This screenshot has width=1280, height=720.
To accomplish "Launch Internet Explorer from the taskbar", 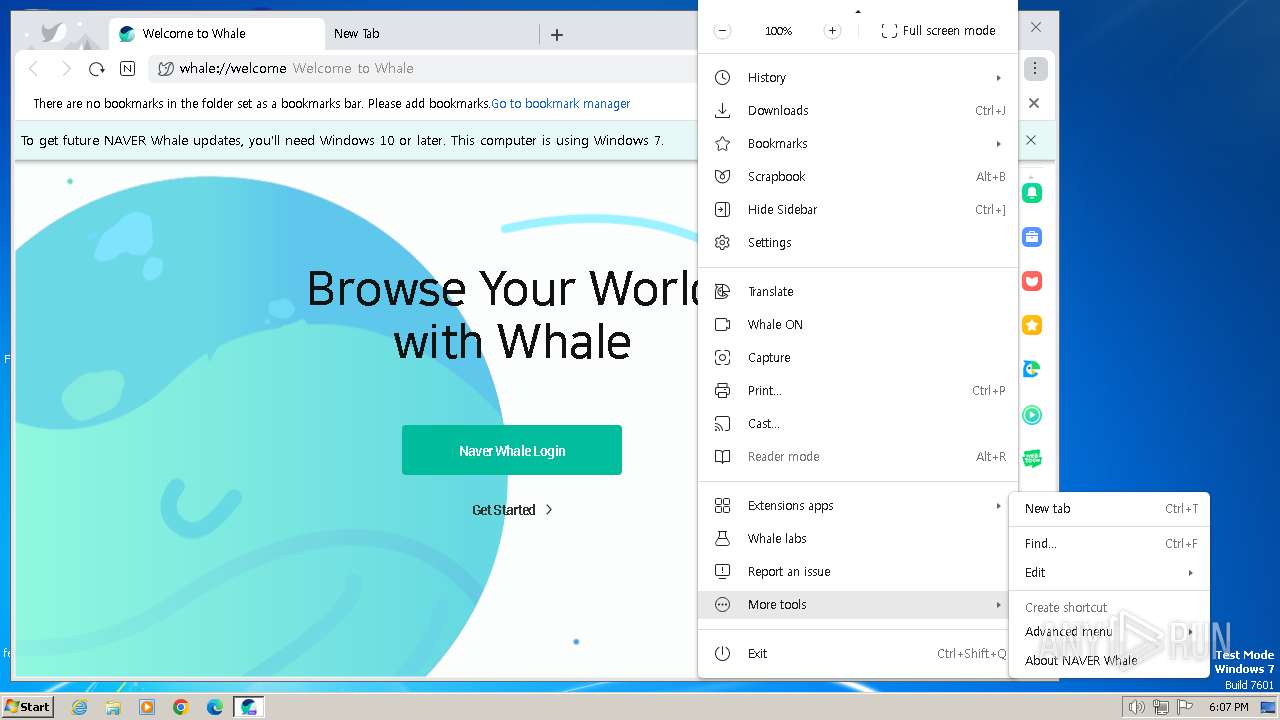I will tap(80, 707).
